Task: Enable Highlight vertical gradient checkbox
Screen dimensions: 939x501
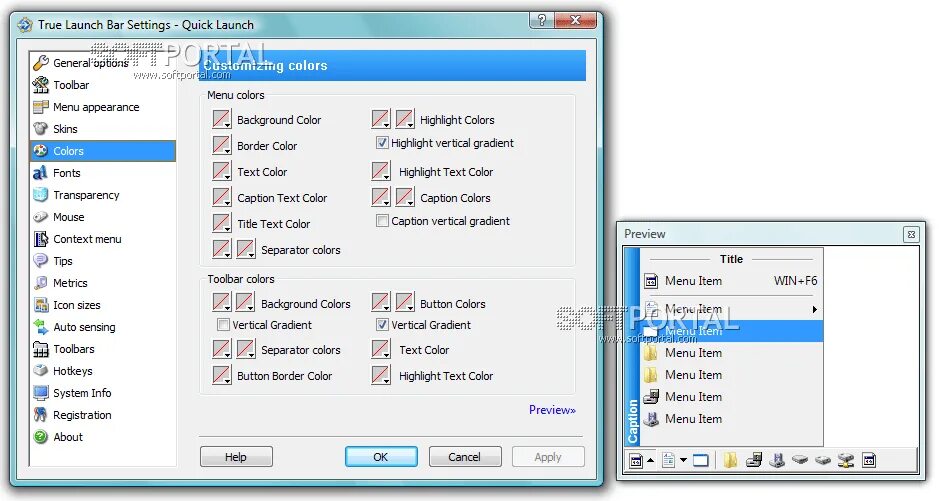Action: point(382,143)
